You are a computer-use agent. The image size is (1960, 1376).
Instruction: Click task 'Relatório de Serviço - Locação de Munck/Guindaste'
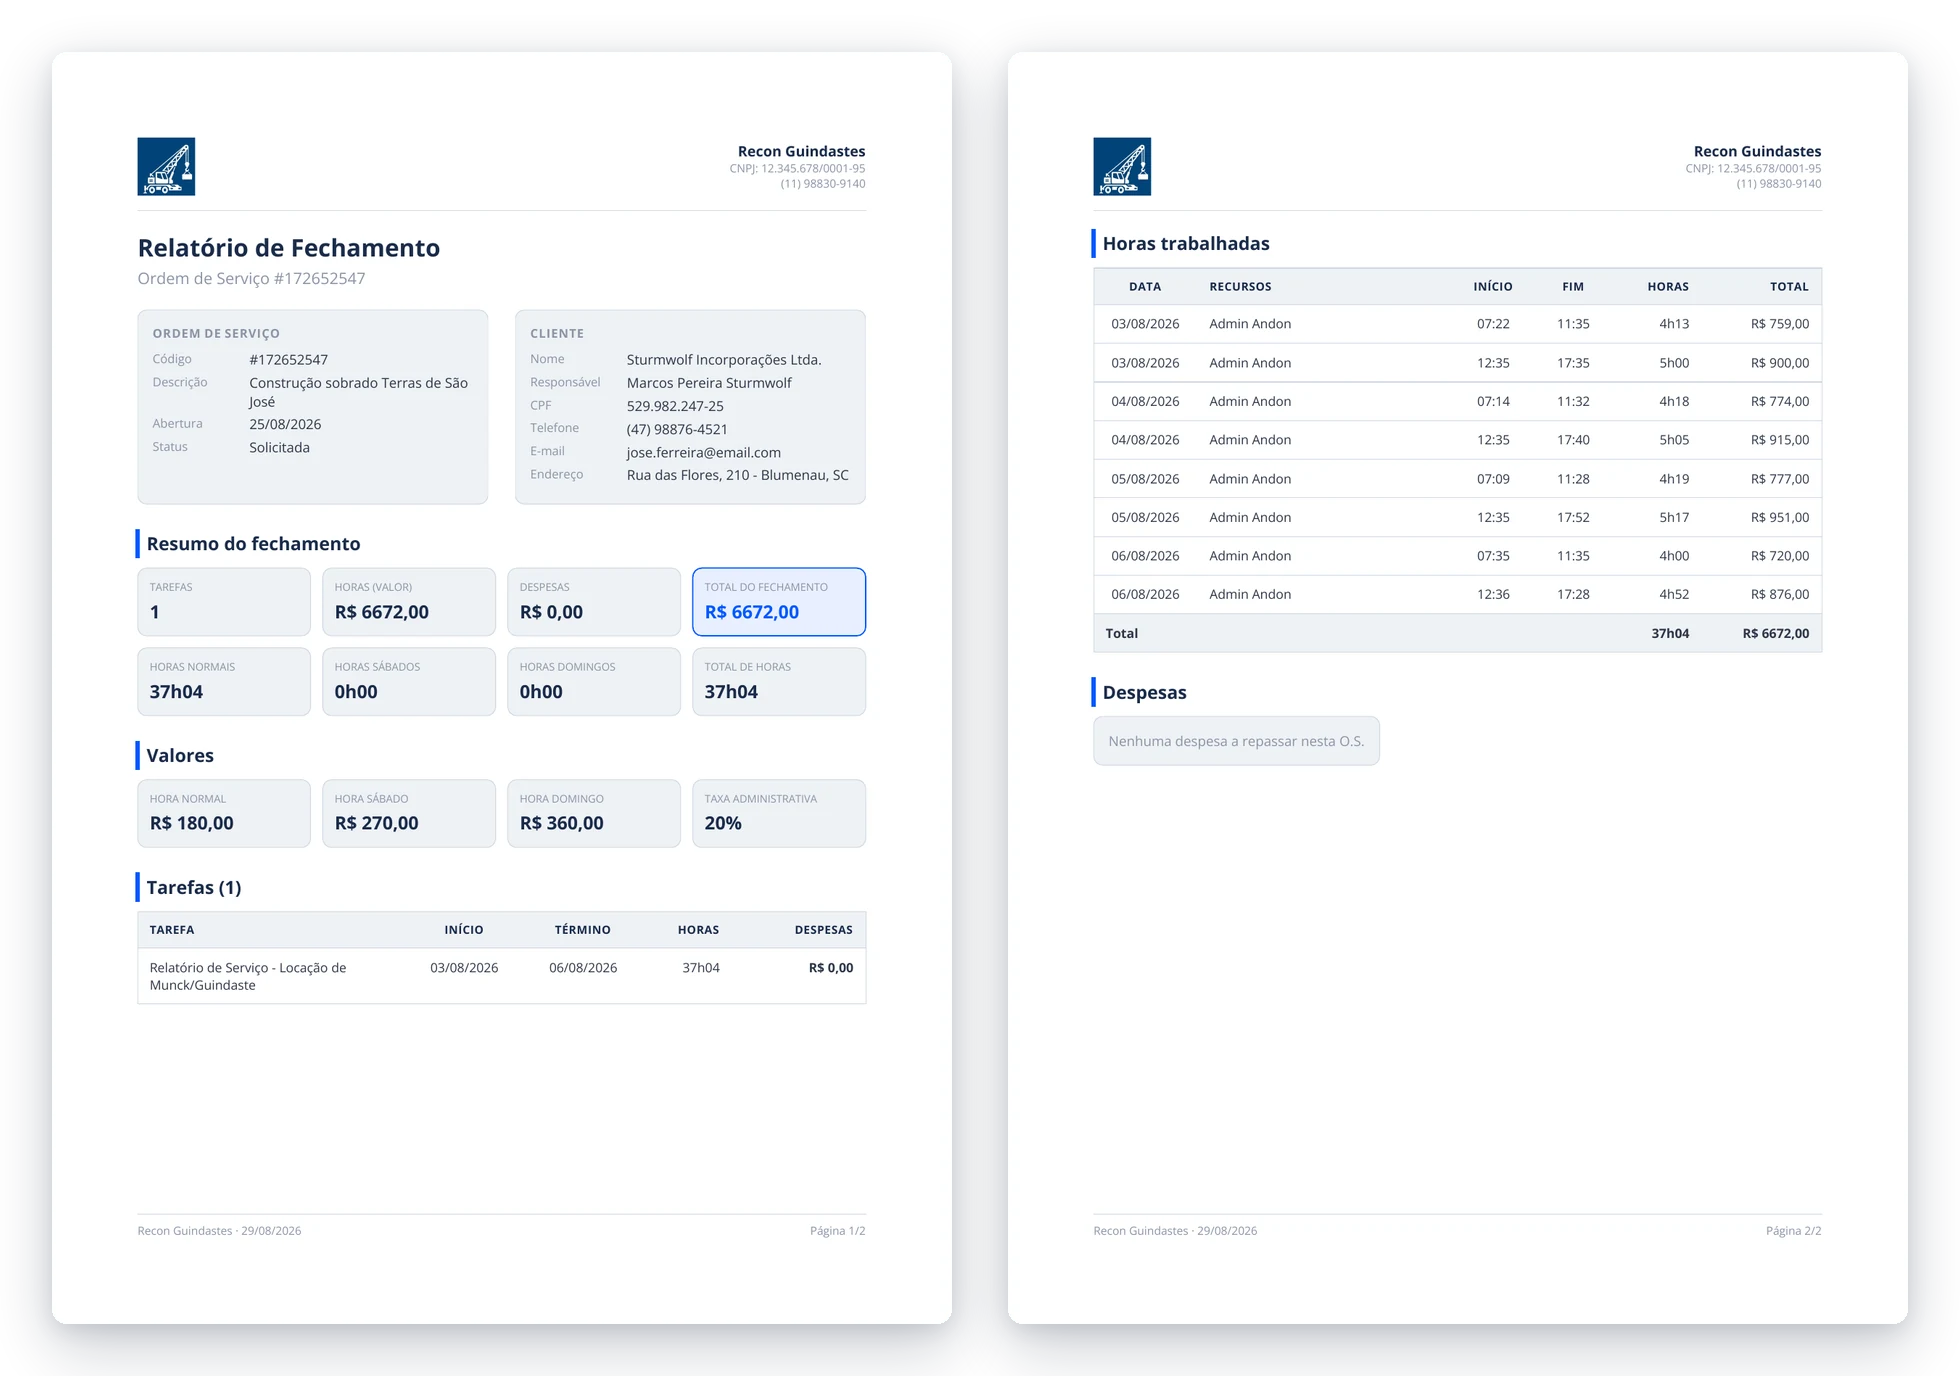[248, 976]
